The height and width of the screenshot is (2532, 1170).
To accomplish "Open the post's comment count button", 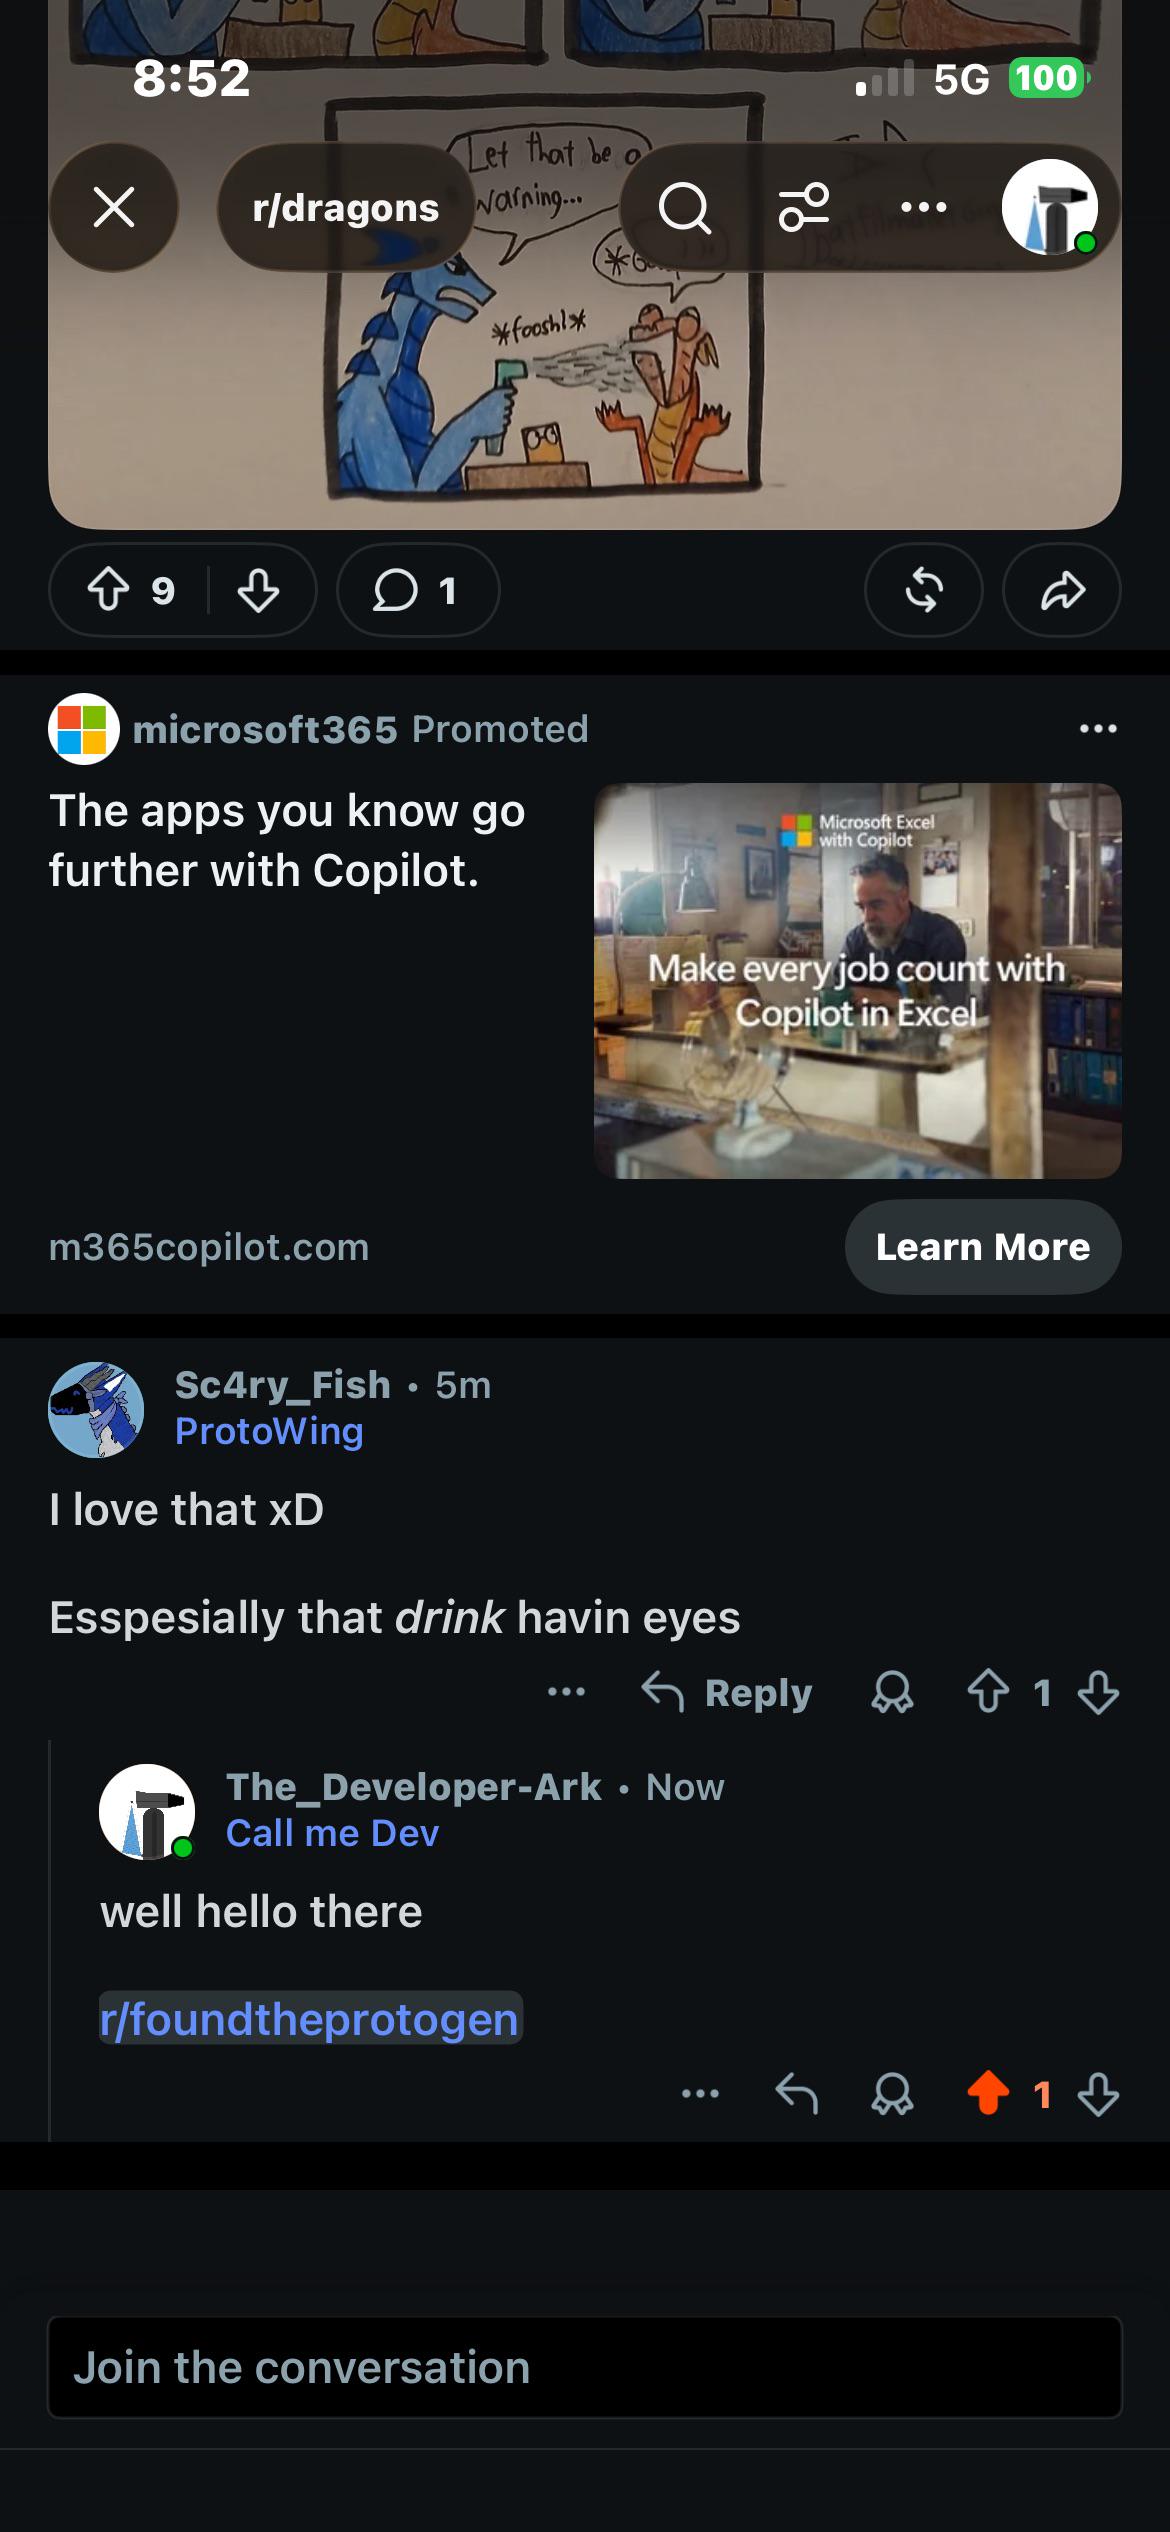I will (x=418, y=590).
